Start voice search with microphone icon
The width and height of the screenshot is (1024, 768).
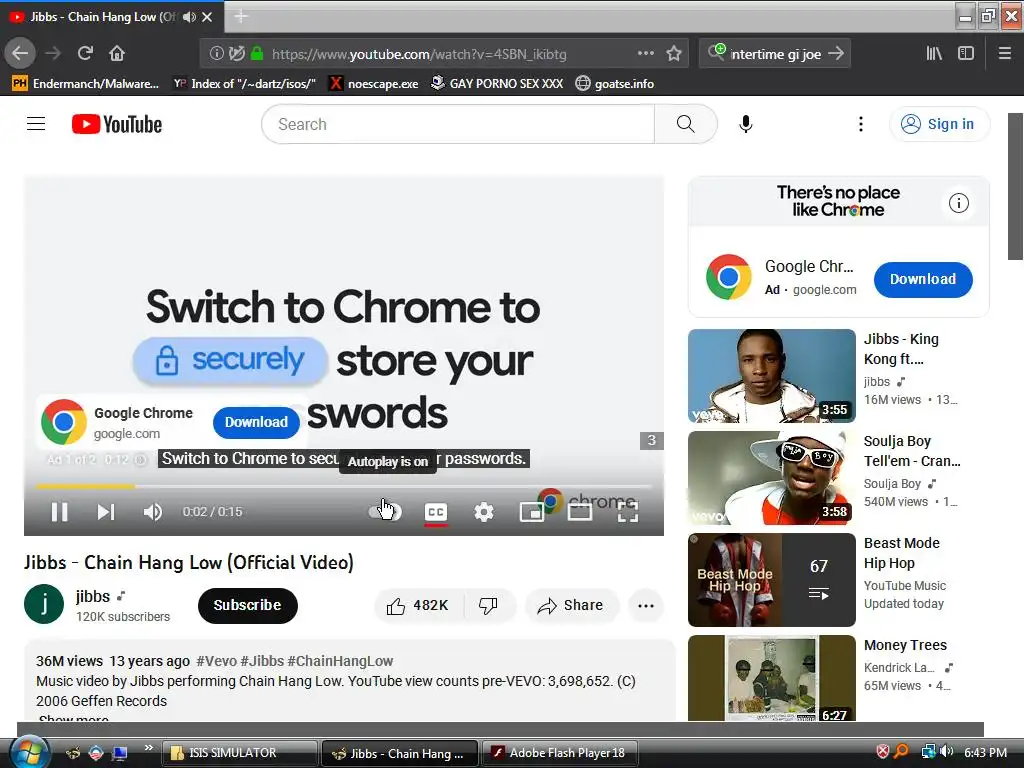click(x=746, y=124)
